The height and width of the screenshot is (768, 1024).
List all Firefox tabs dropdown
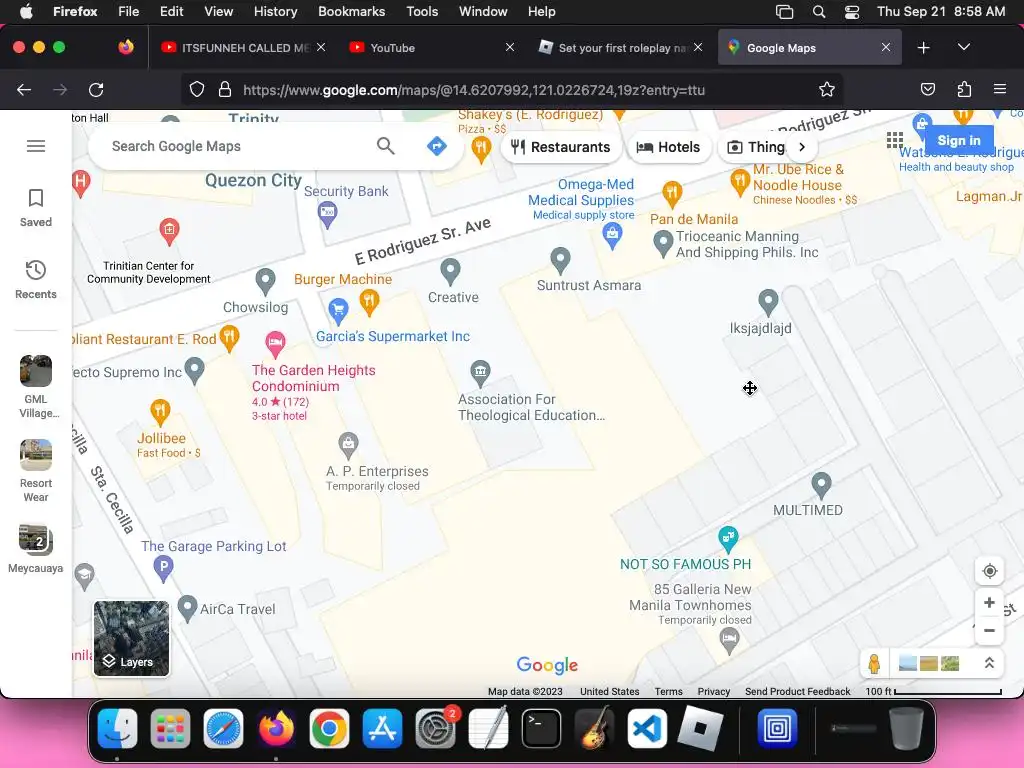tap(963, 47)
